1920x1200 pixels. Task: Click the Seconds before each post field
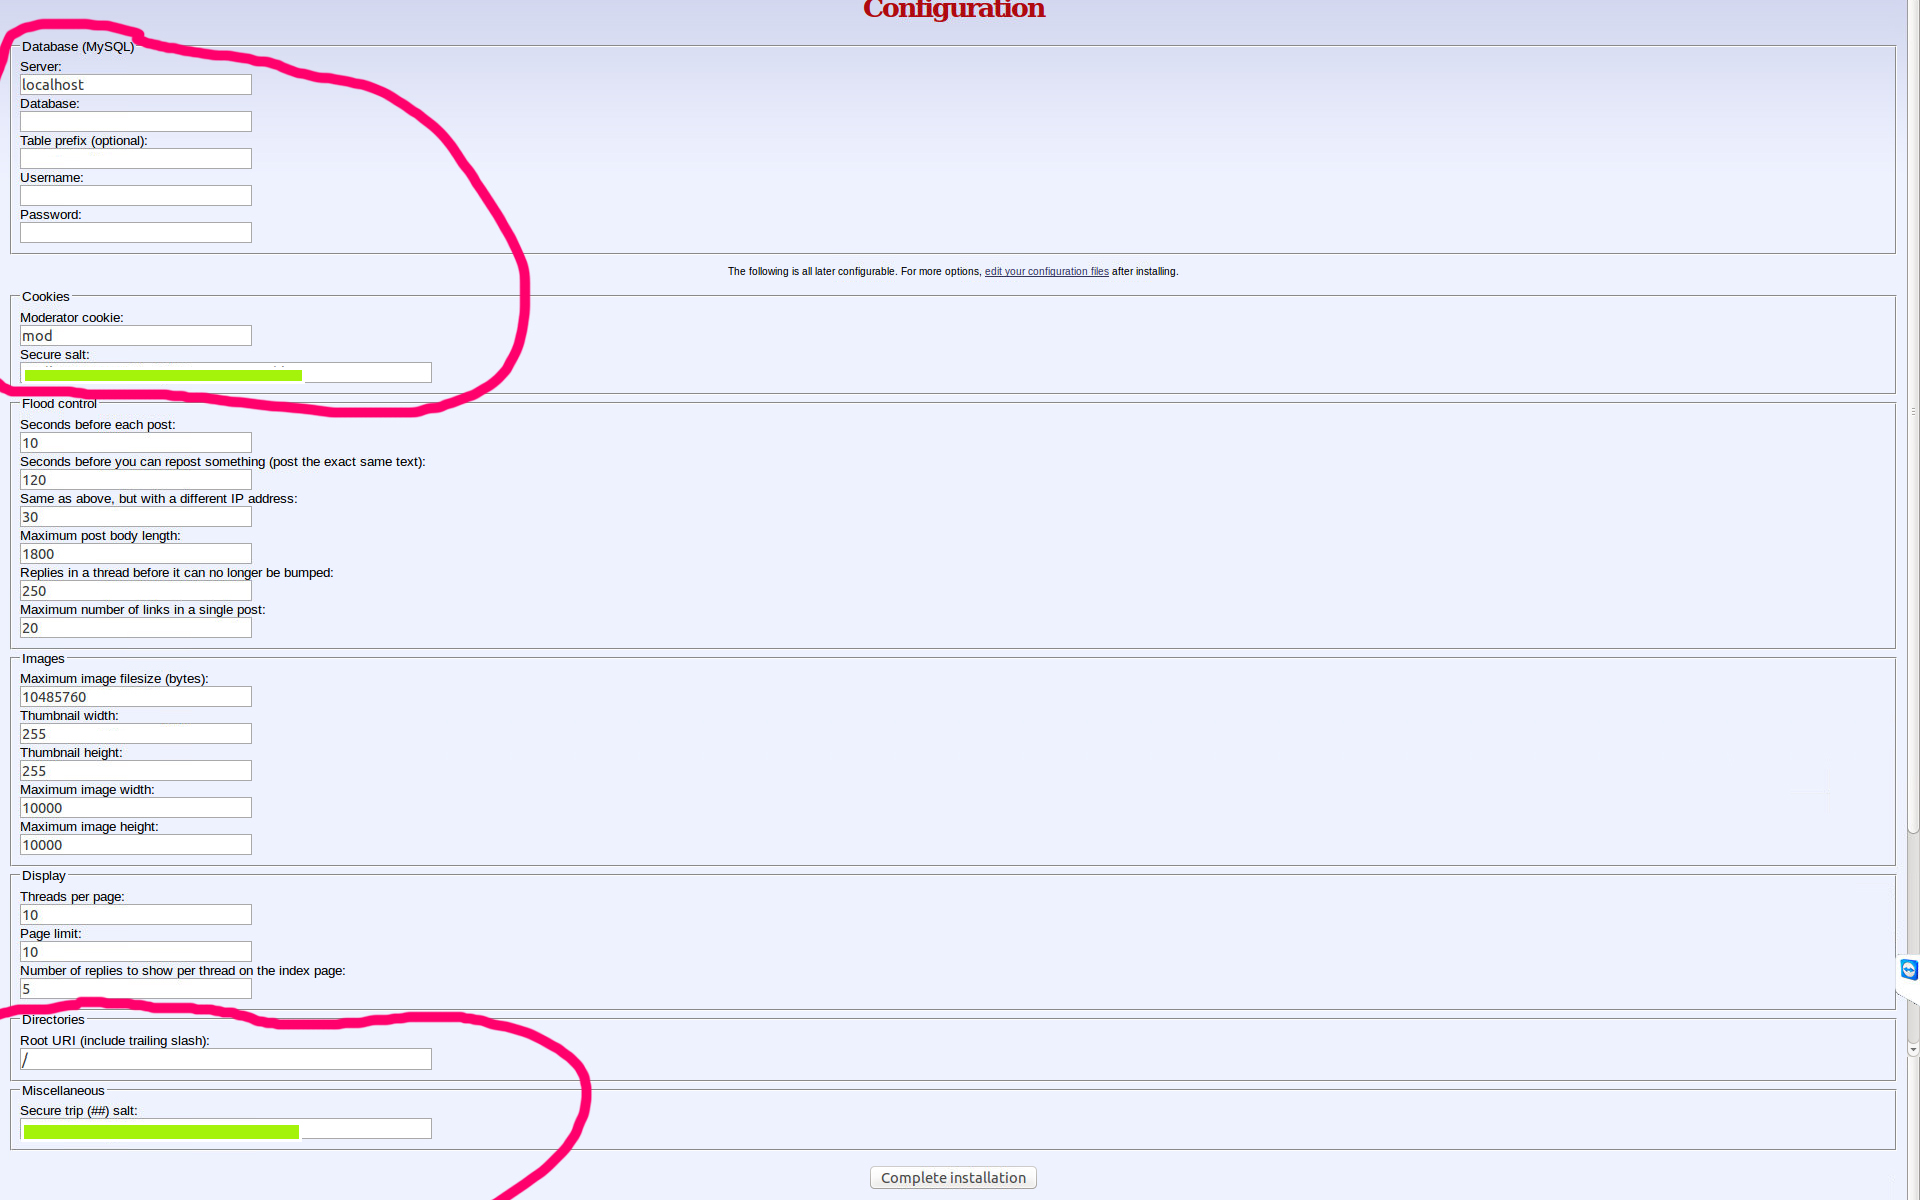click(136, 443)
